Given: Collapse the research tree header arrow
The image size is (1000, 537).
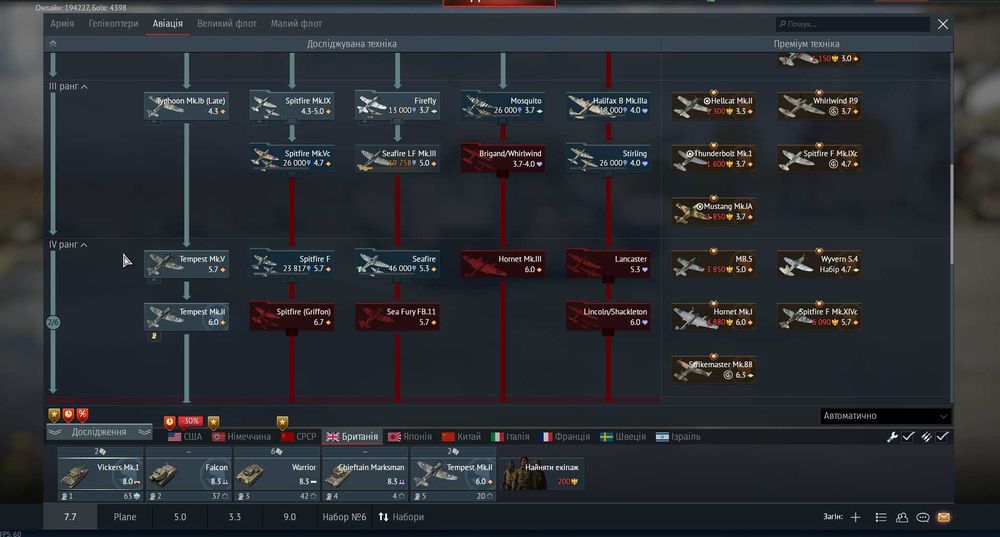Looking at the screenshot, I should click(x=53, y=43).
